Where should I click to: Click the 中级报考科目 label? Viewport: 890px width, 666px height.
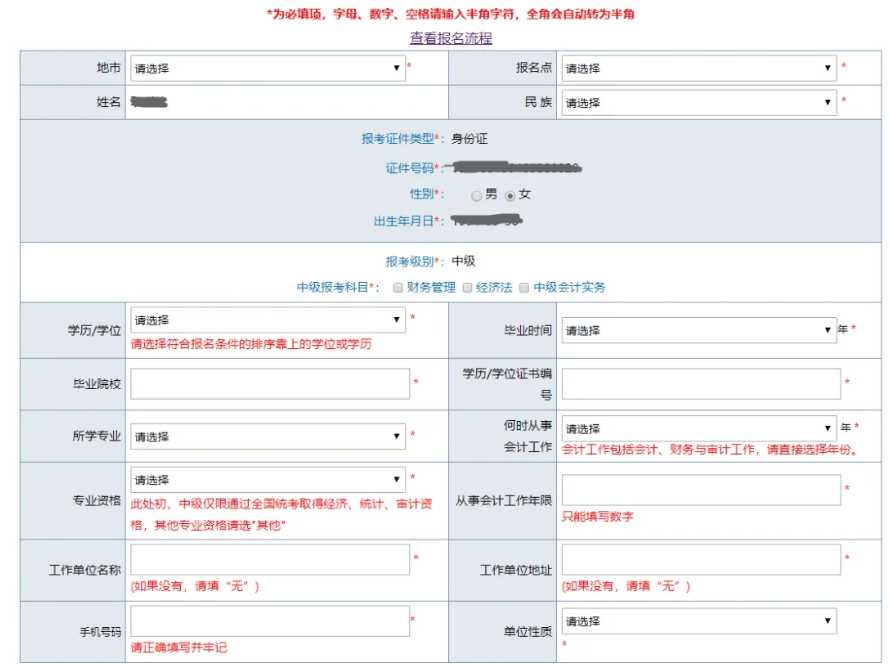[333, 288]
